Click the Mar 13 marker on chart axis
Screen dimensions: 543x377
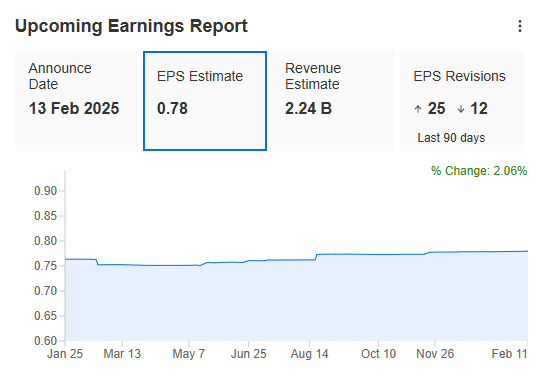click(x=122, y=354)
